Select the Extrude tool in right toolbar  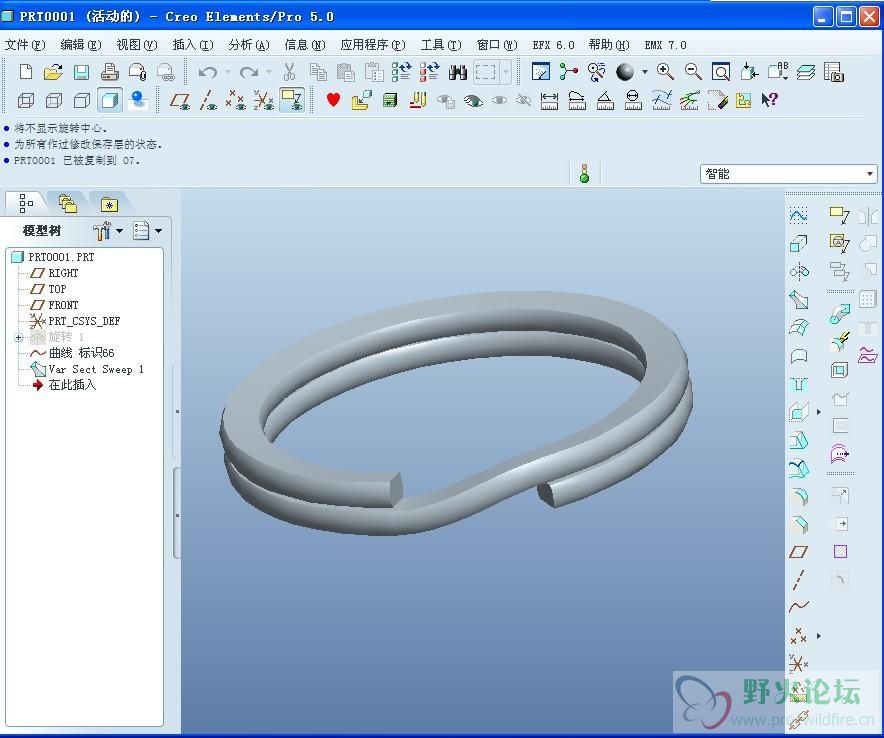tap(798, 244)
